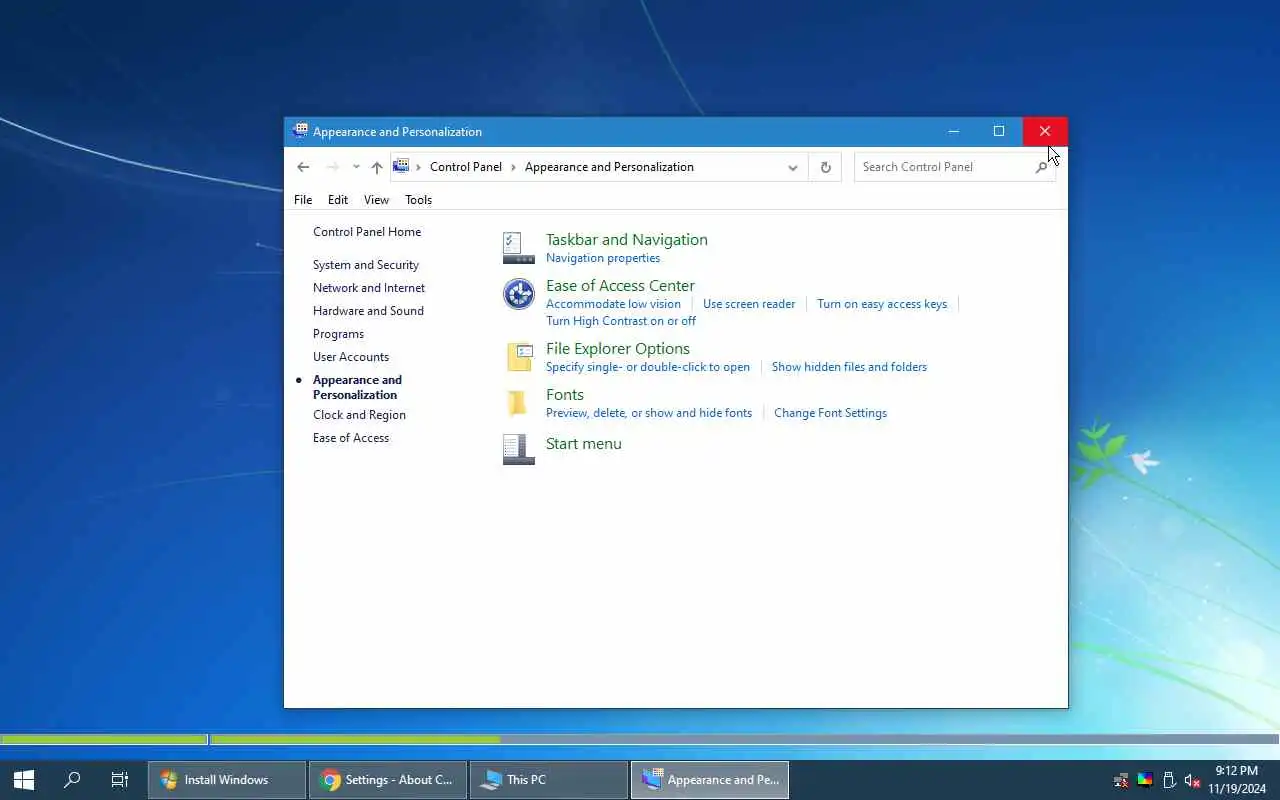1280x800 pixels.
Task: Select Ease of Access in sidebar
Action: (351, 438)
